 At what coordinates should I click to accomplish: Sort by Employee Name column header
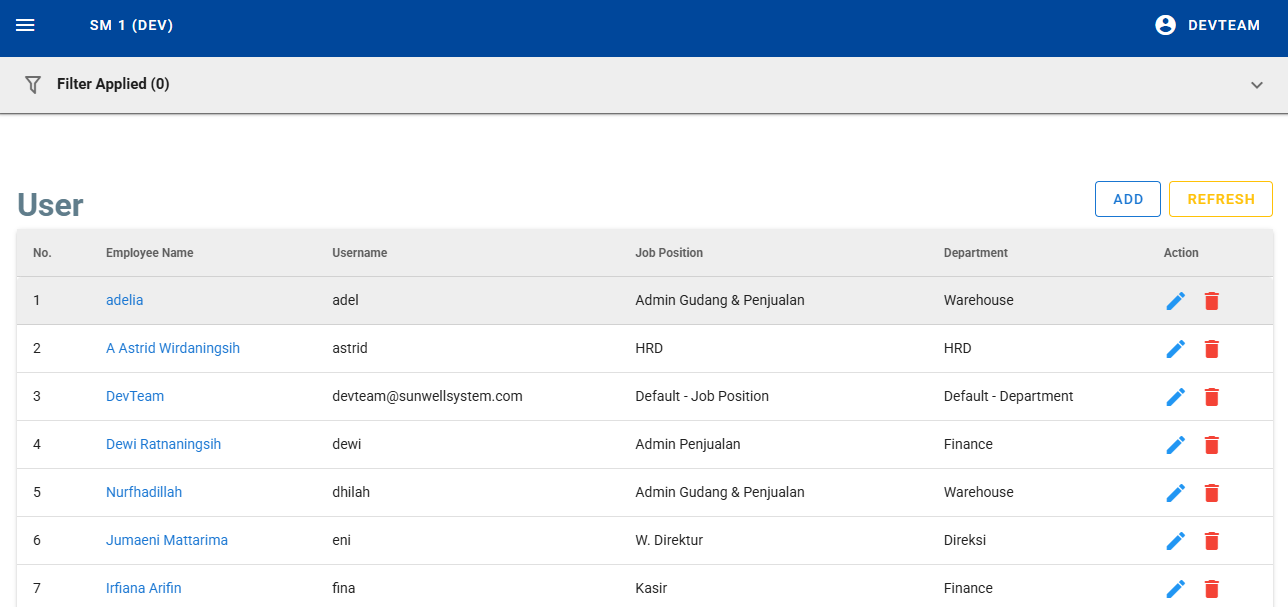coord(150,253)
